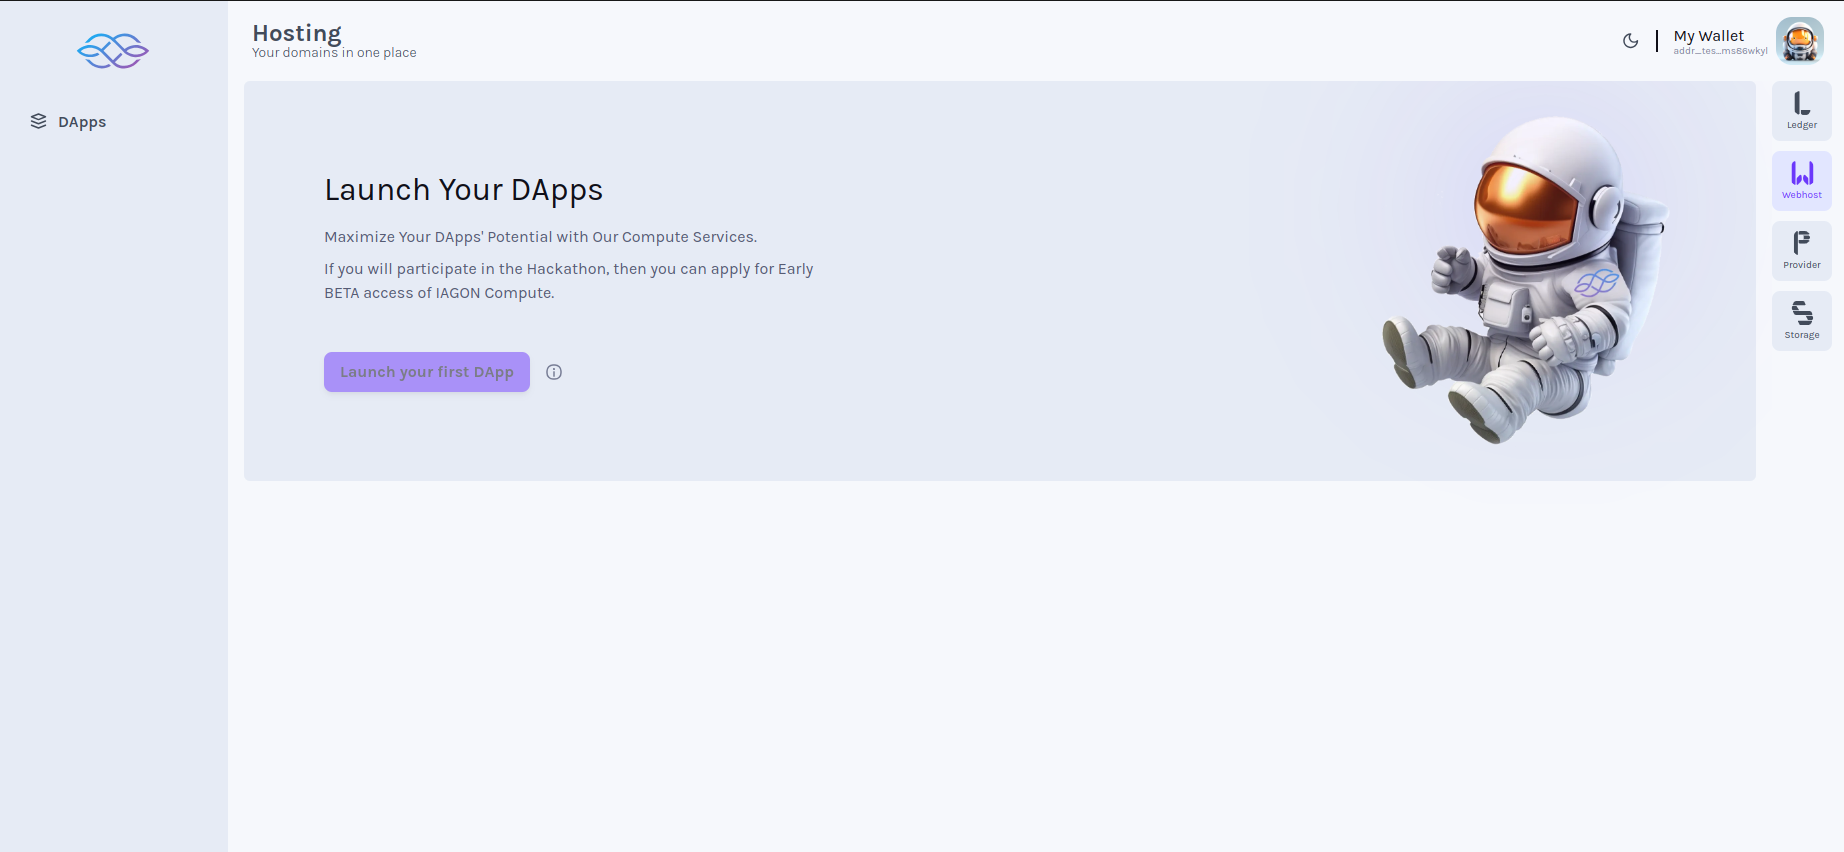Click the Hackathon Early BETA access paragraph

click(x=569, y=281)
